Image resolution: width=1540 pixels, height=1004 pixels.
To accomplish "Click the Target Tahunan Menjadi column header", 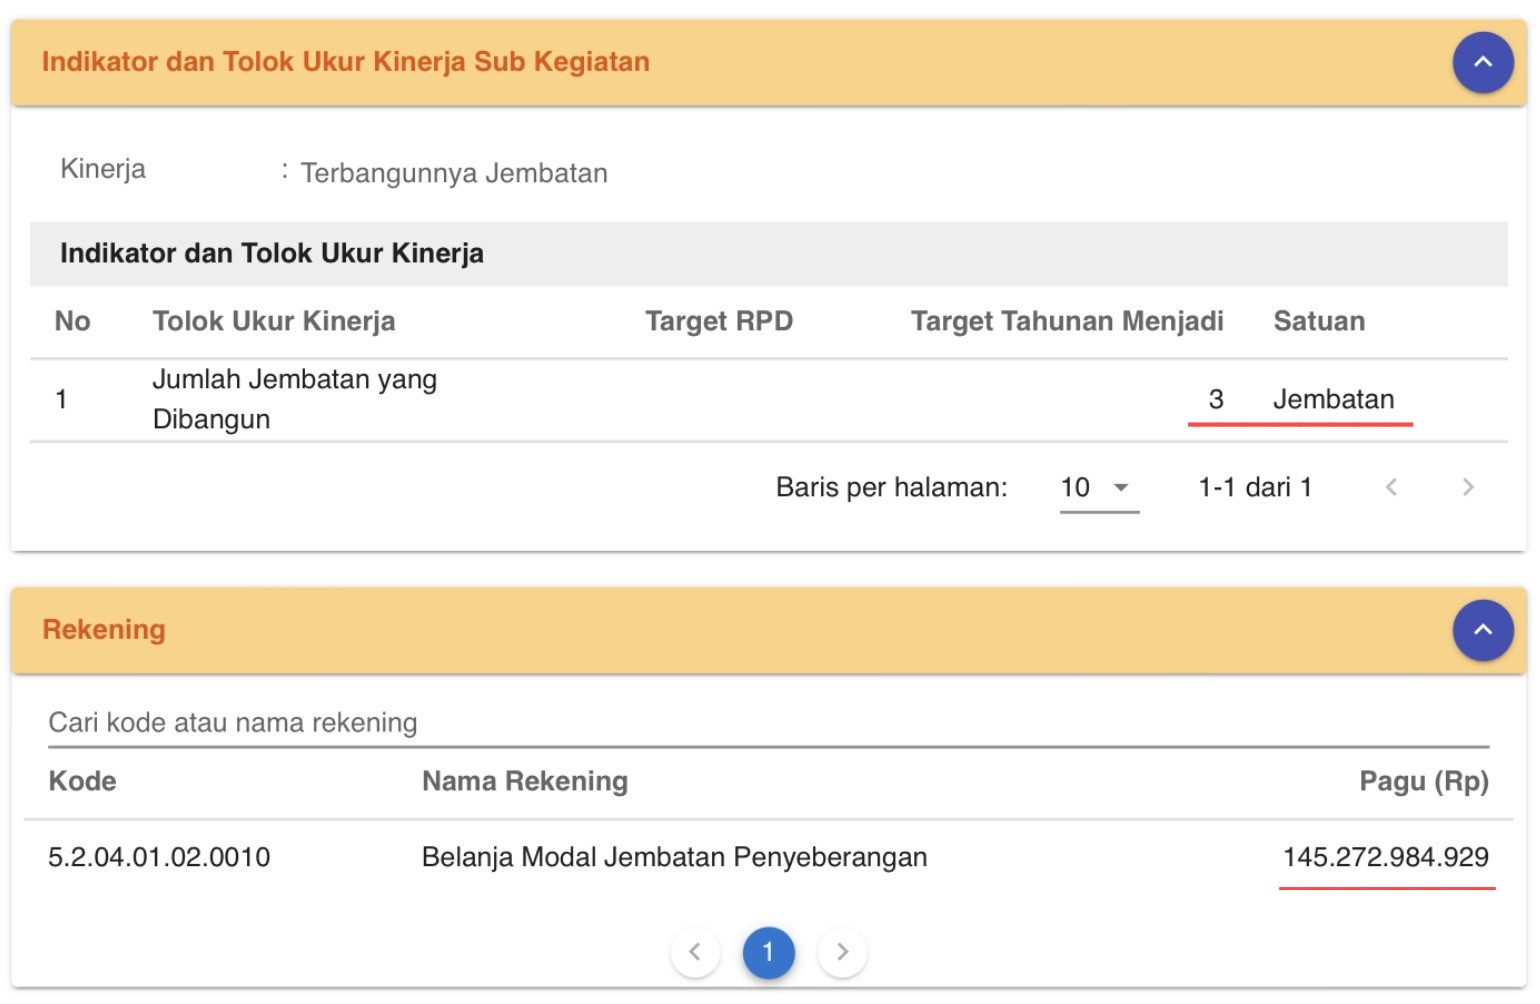I will point(1066,321).
